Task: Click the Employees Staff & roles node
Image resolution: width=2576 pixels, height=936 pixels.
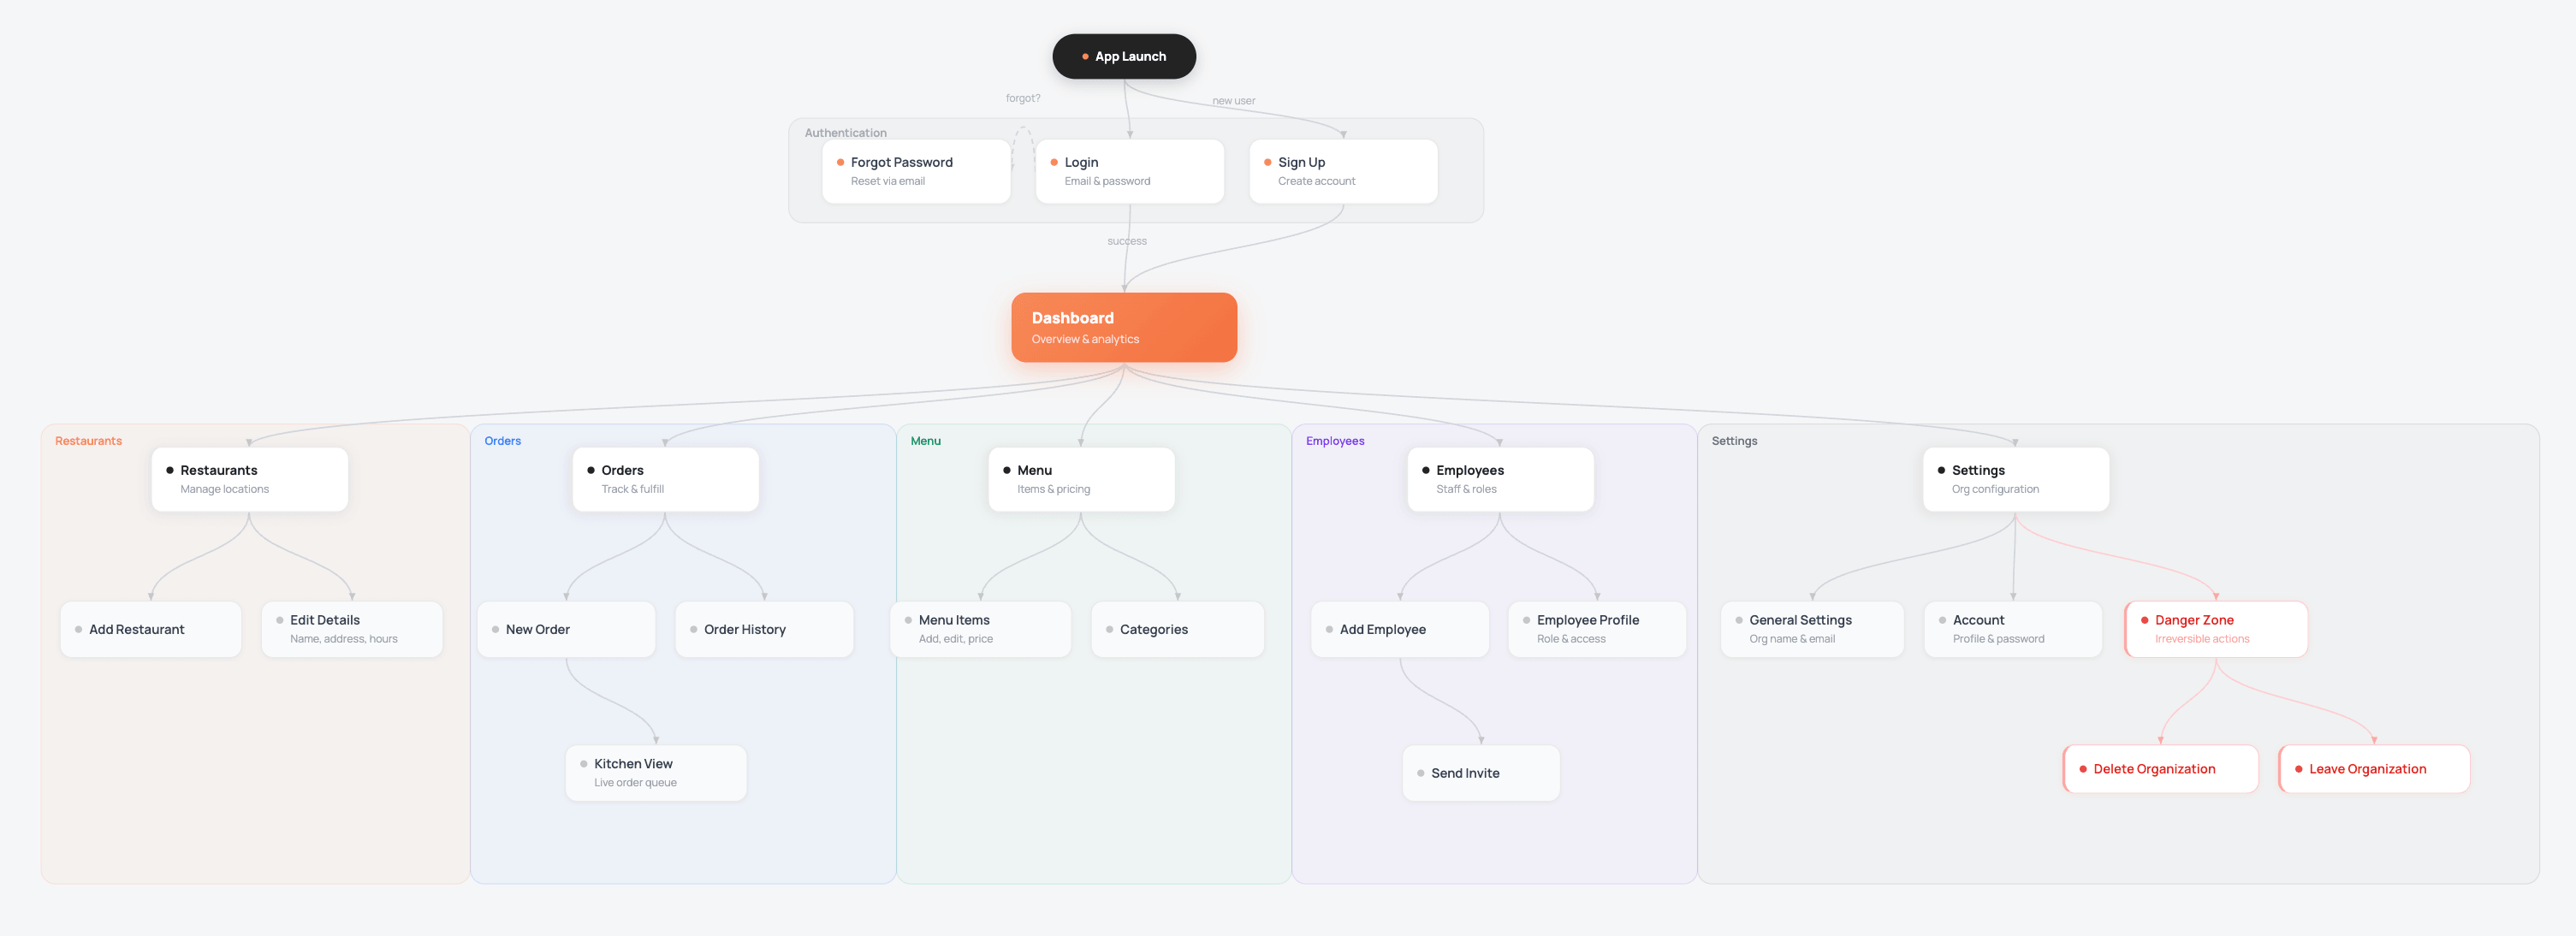Action: [x=1500, y=479]
